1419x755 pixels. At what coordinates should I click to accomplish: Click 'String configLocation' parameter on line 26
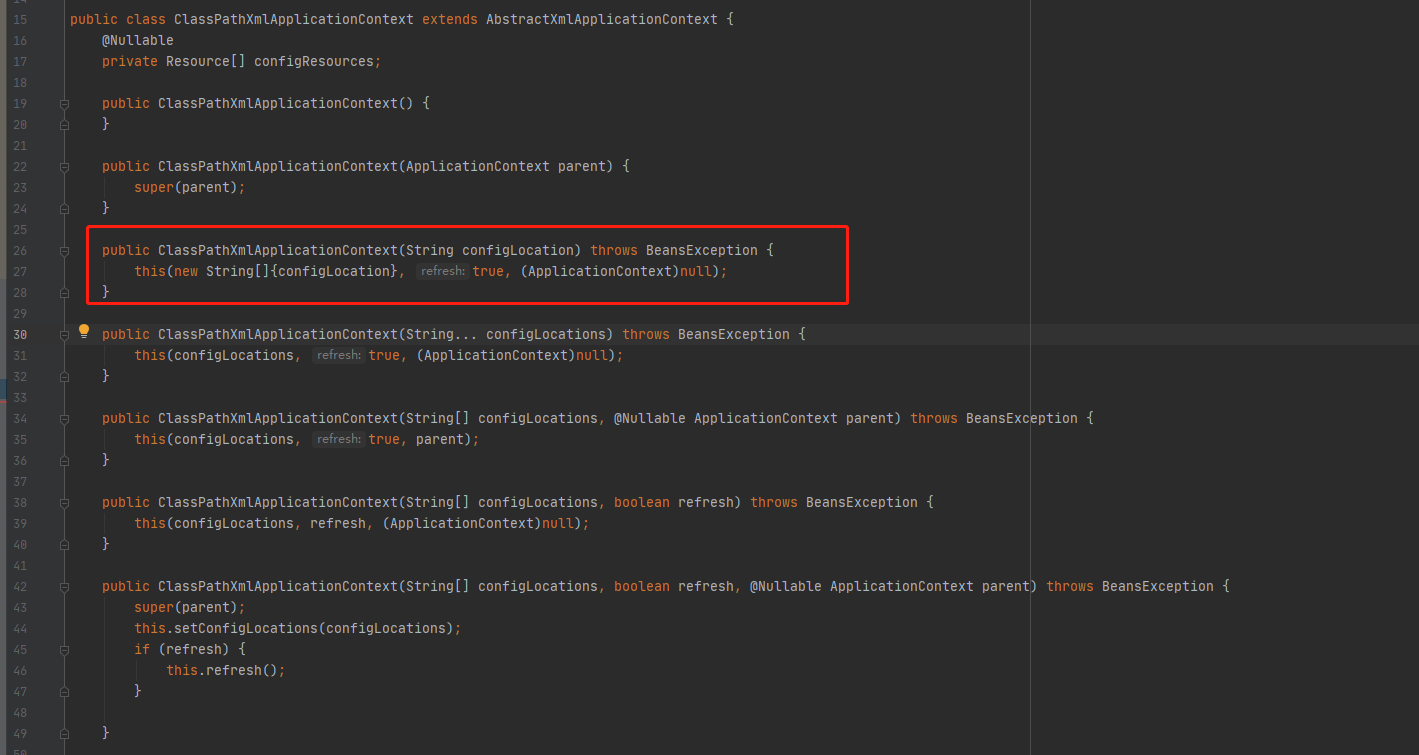490,250
